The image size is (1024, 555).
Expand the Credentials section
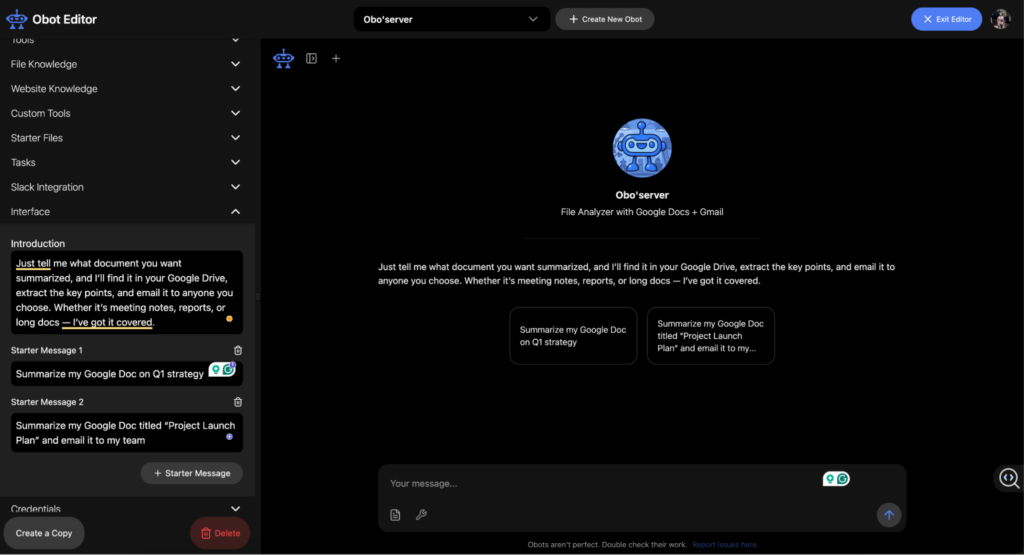pos(126,509)
